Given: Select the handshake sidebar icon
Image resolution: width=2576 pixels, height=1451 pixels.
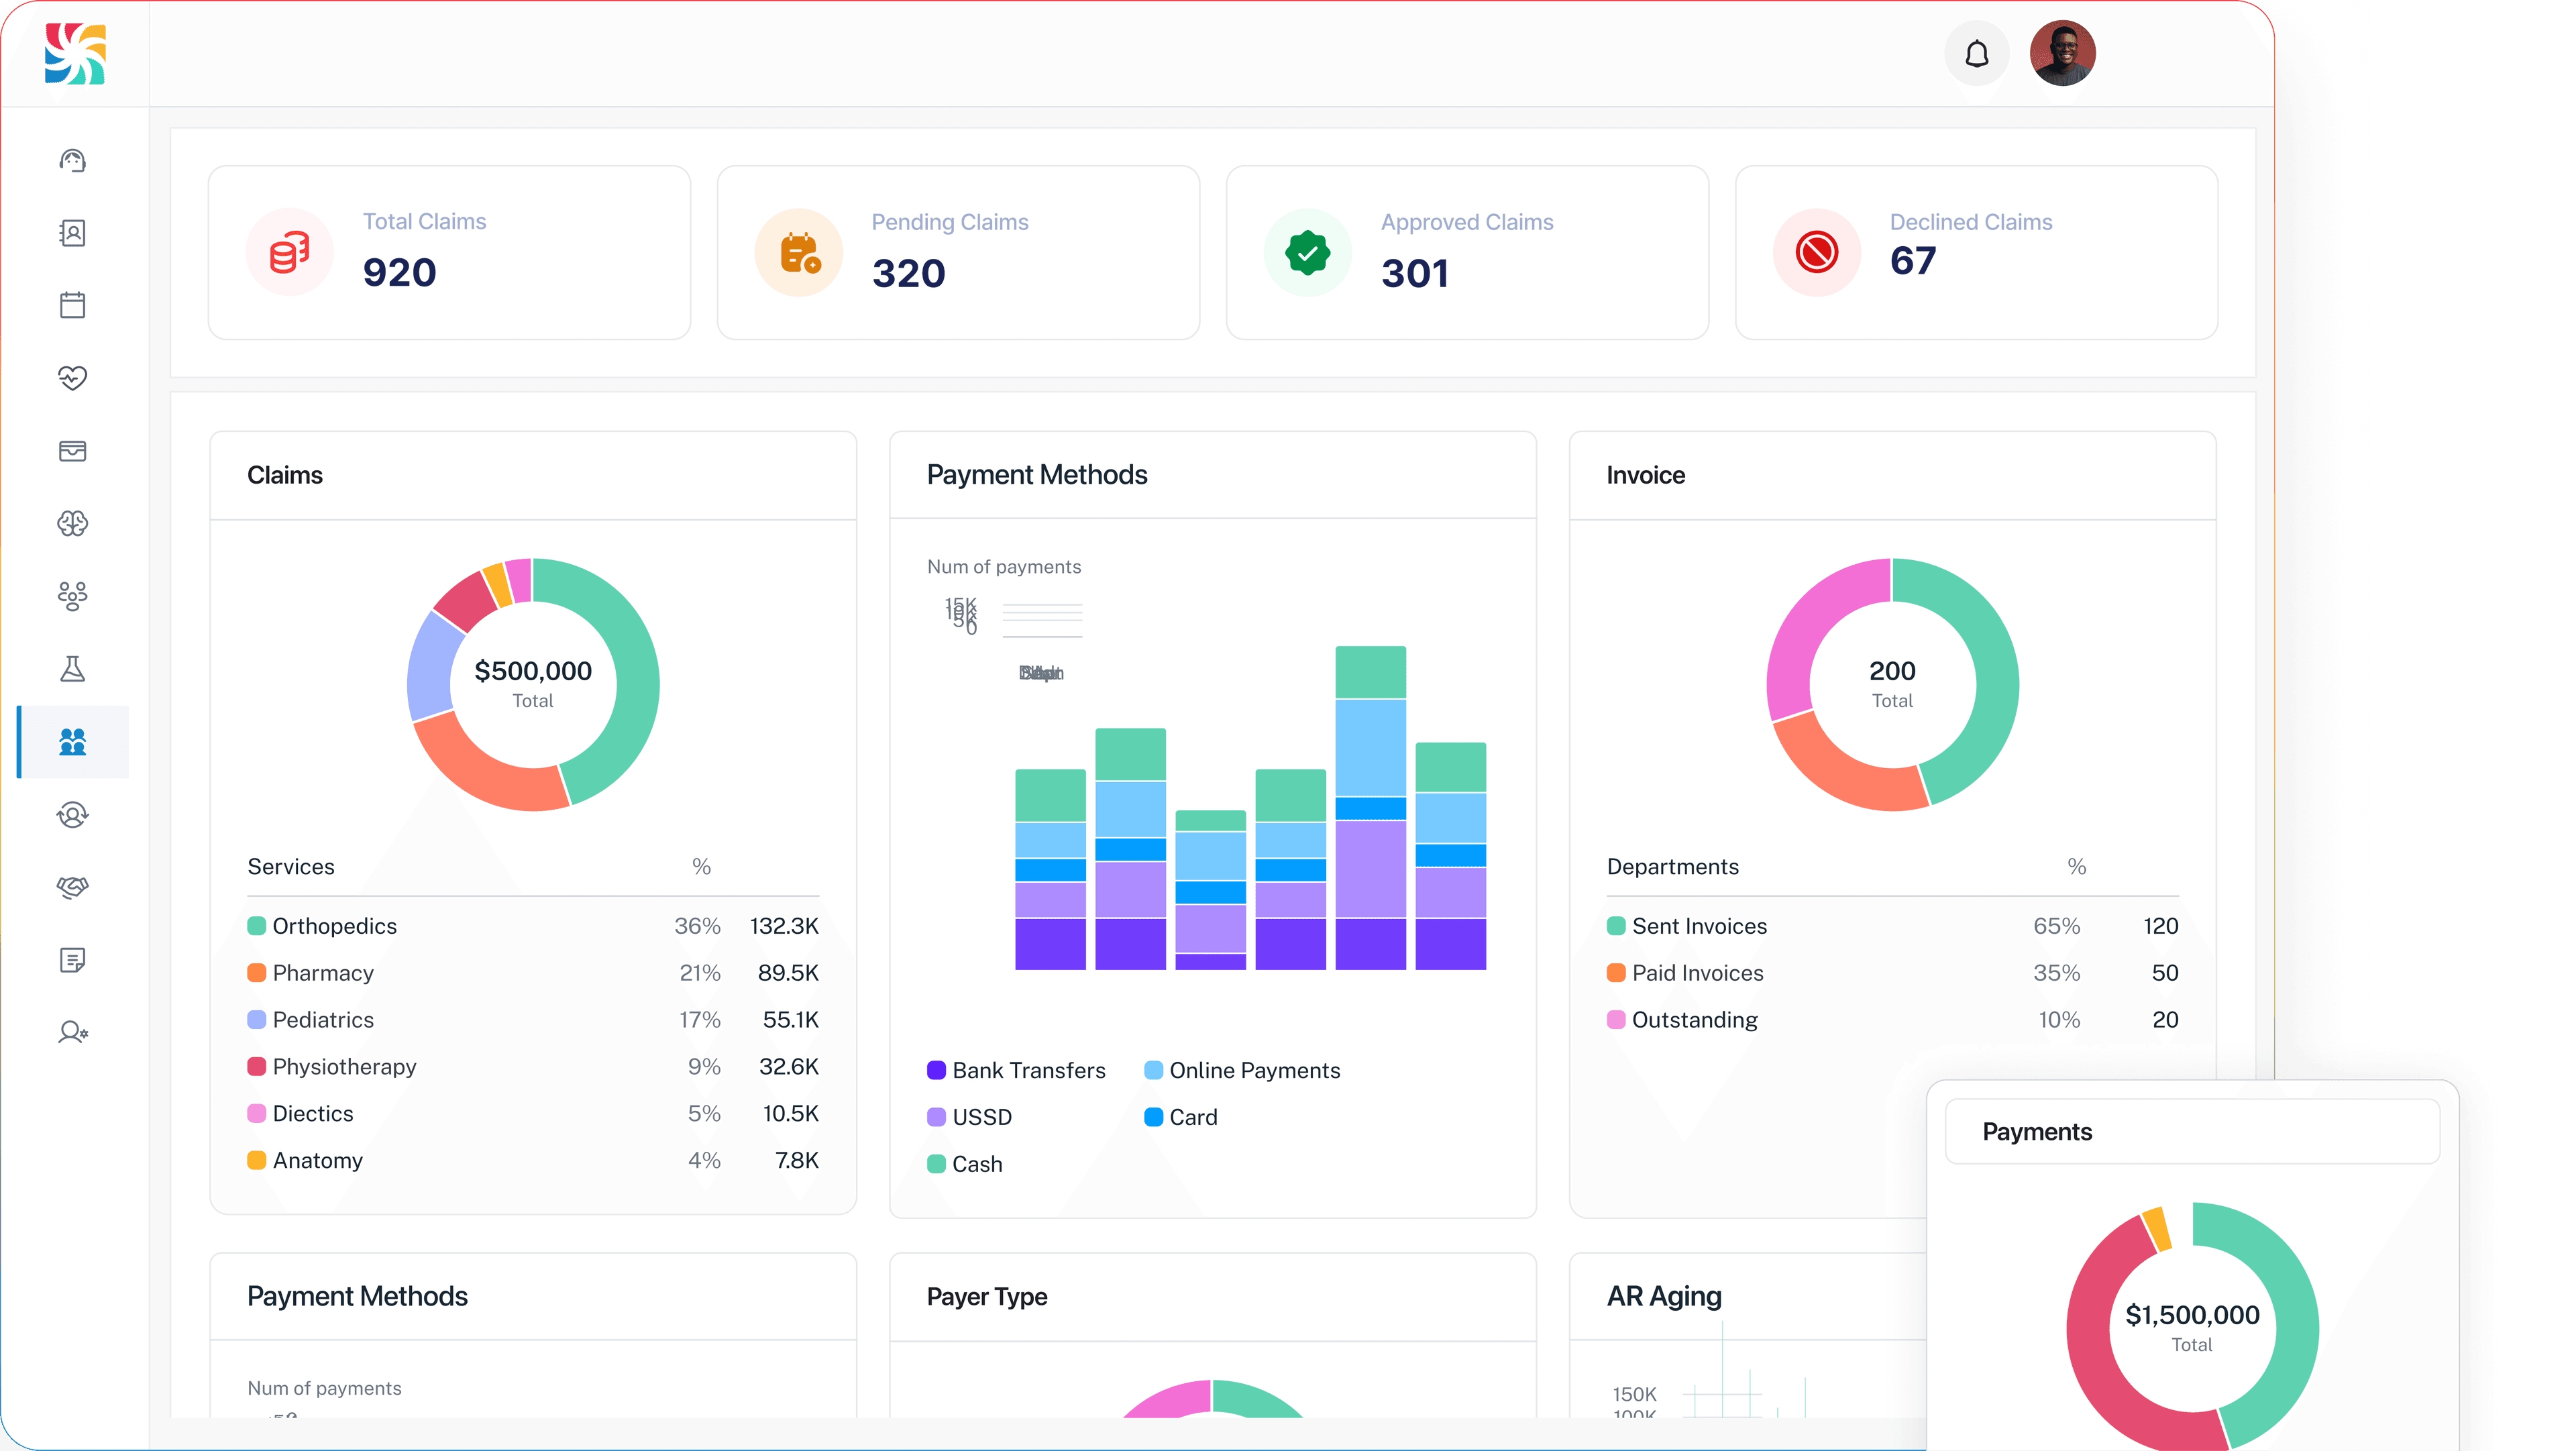Looking at the screenshot, I should click(72, 887).
